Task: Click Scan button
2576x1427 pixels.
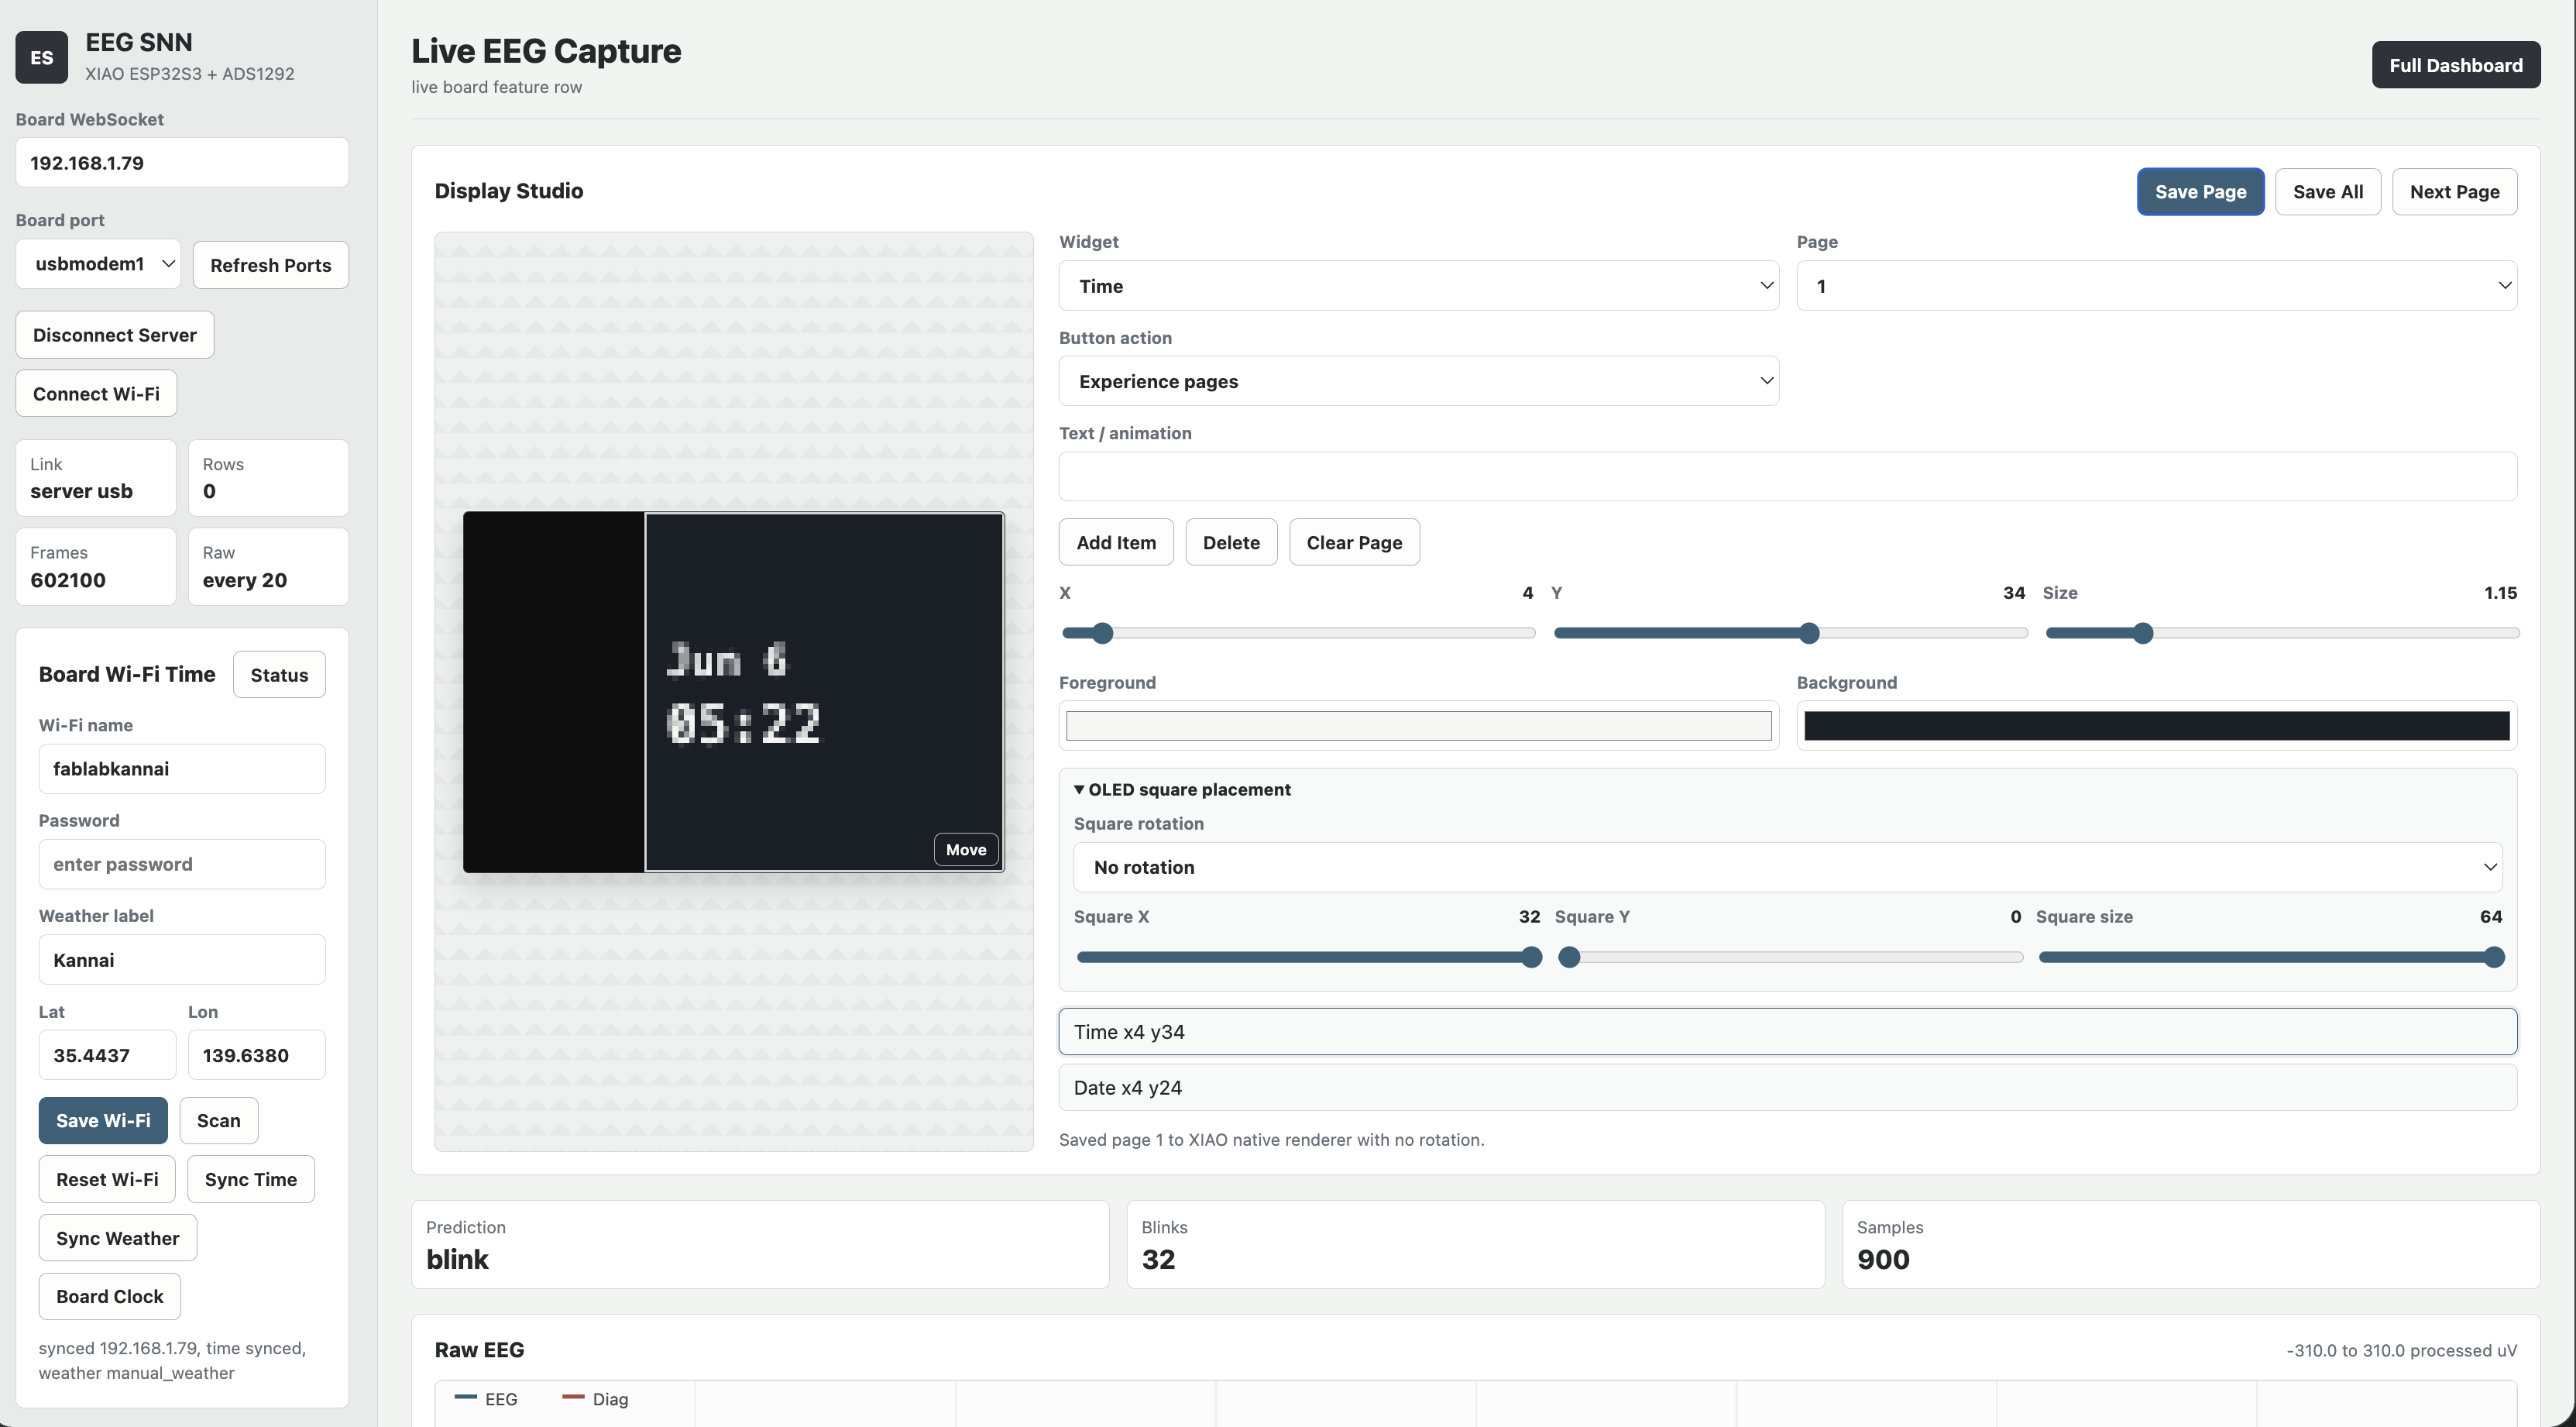Action: pos(218,1120)
